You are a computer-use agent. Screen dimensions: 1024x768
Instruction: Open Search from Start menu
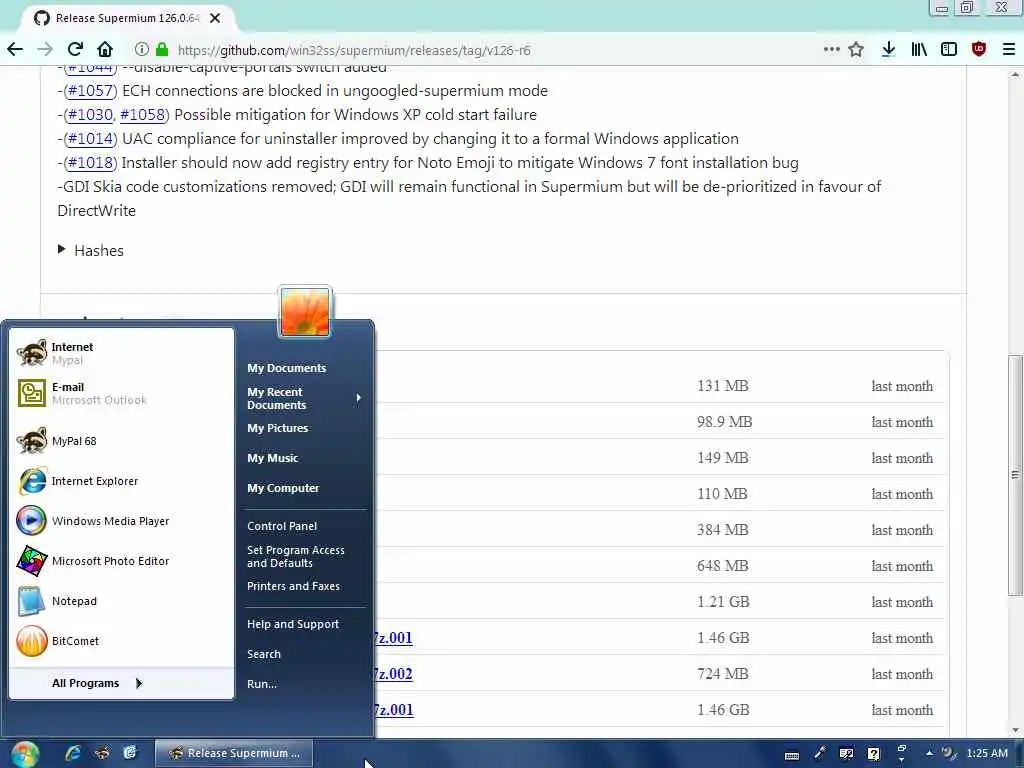click(263, 654)
